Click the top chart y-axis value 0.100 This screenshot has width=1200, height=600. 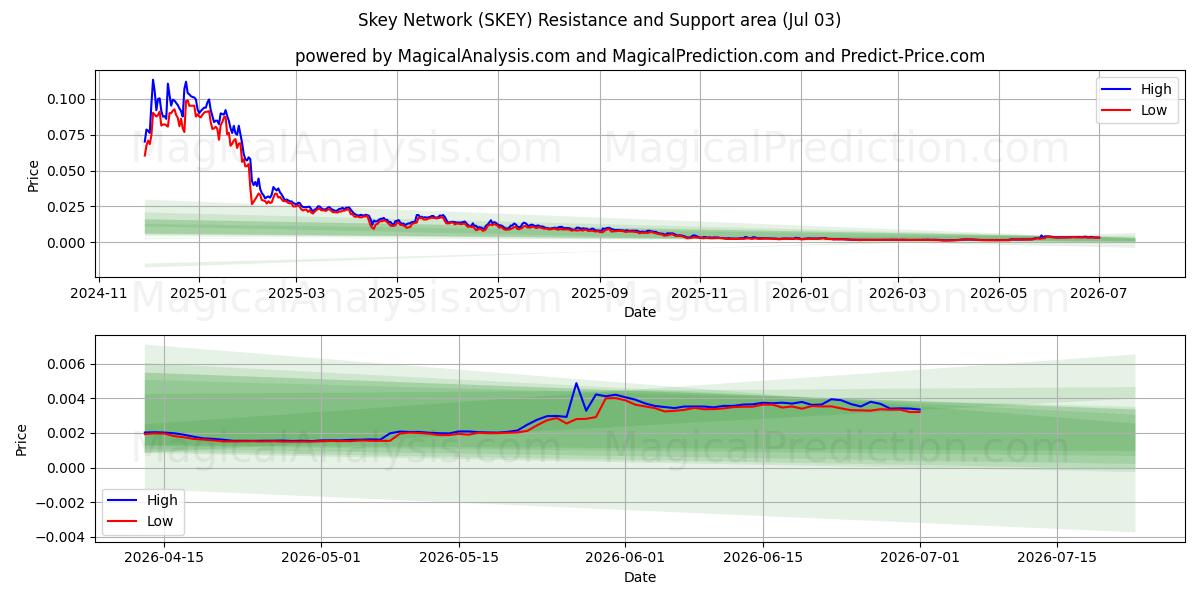[68, 99]
